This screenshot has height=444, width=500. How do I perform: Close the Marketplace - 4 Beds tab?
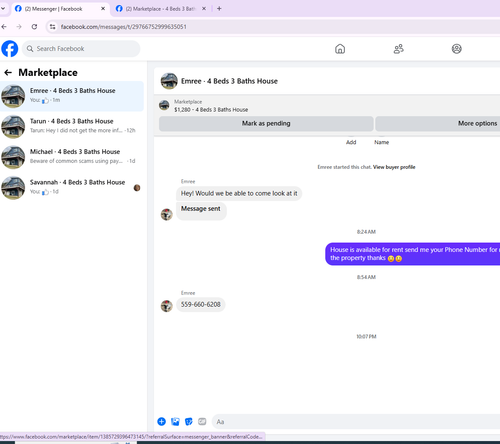(x=204, y=9)
